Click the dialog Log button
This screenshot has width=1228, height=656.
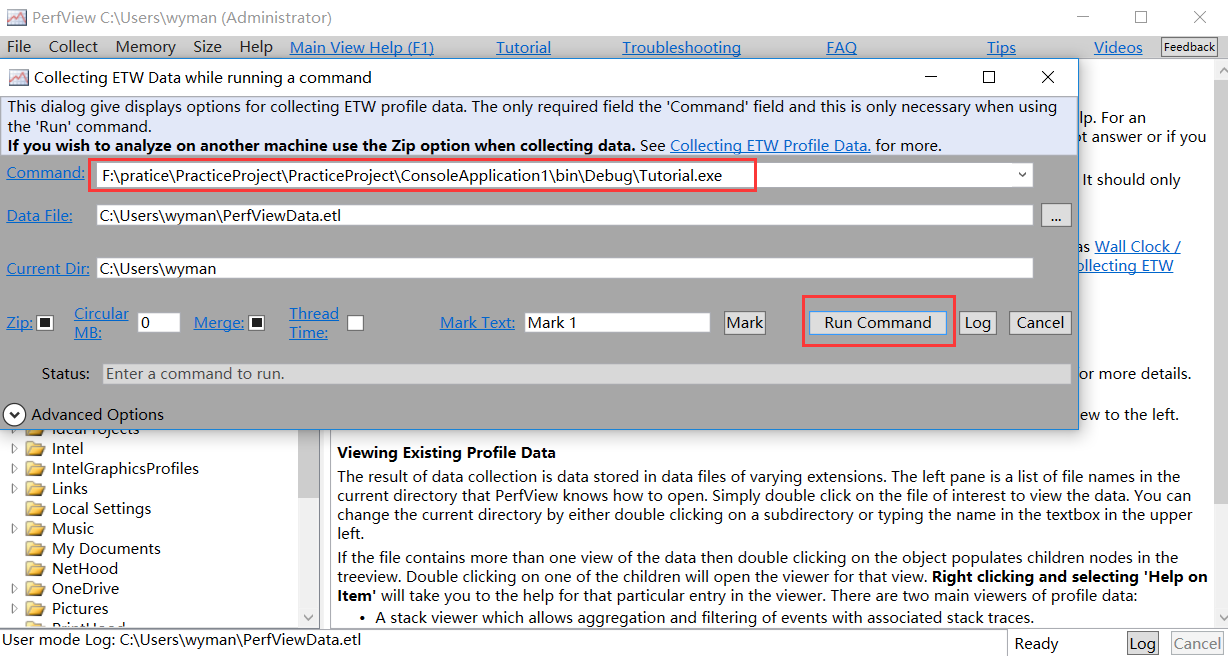pos(977,323)
